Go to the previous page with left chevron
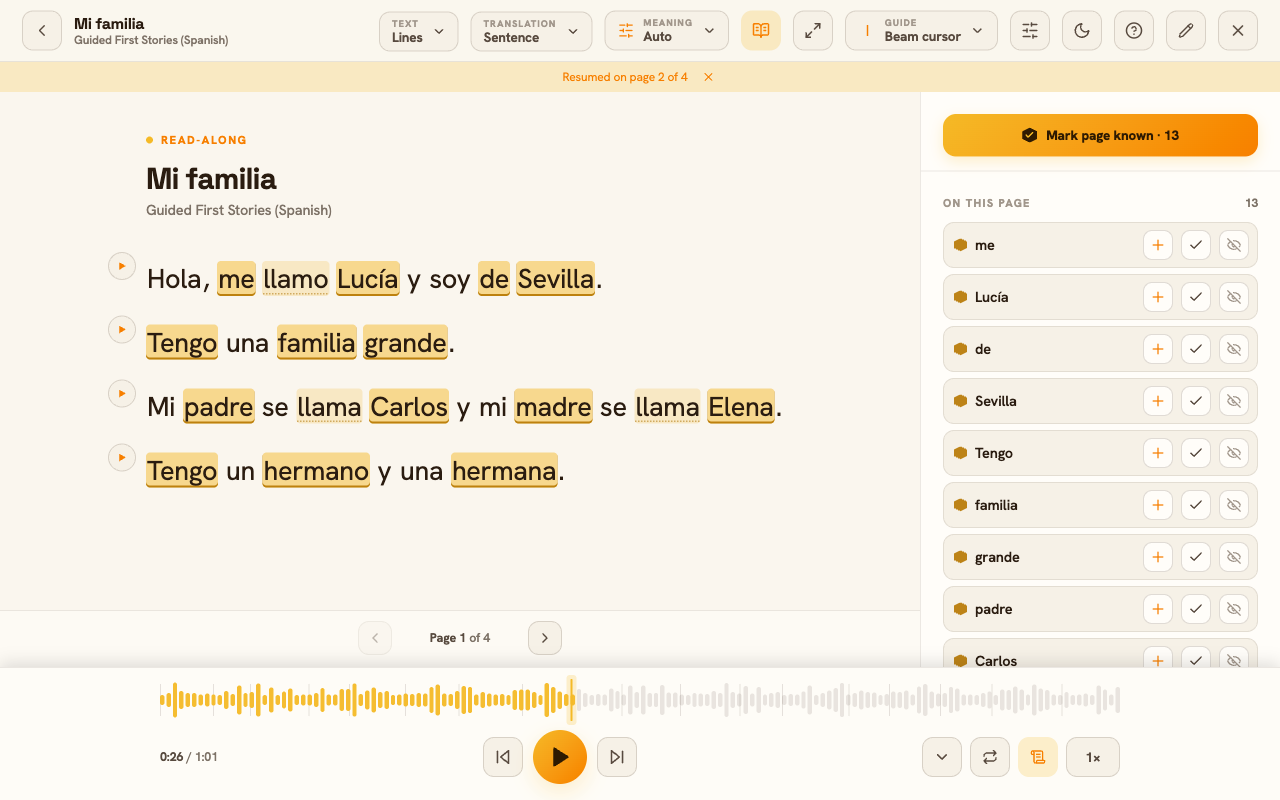1280x800 pixels. pos(375,638)
